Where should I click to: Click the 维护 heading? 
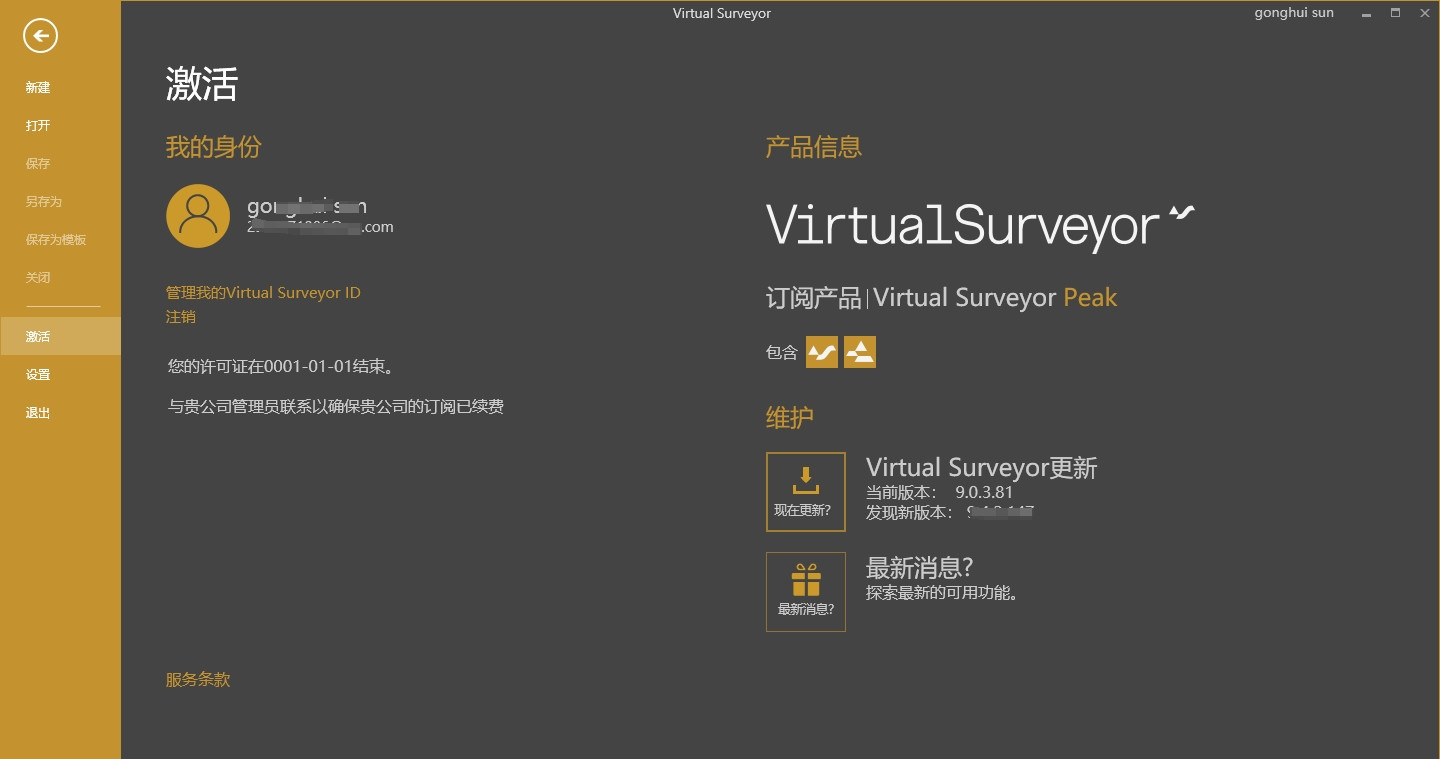pos(790,418)
